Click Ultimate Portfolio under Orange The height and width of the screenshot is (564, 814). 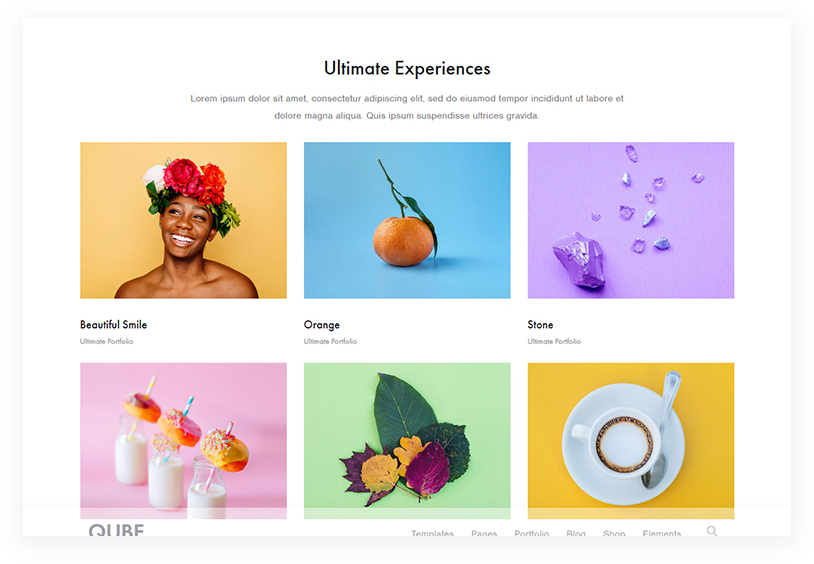330,341
